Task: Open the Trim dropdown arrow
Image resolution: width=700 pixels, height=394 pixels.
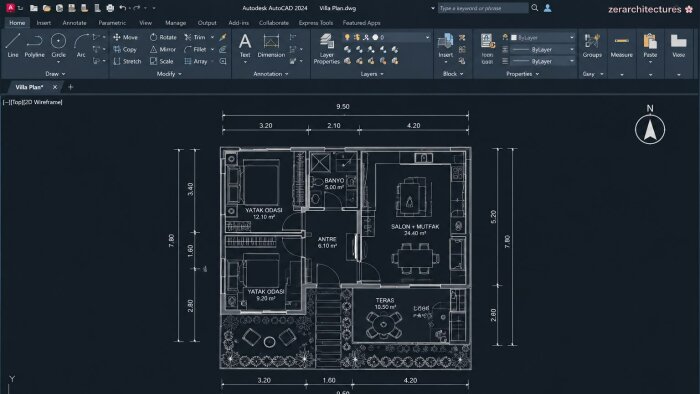Action: click(212, 37)
